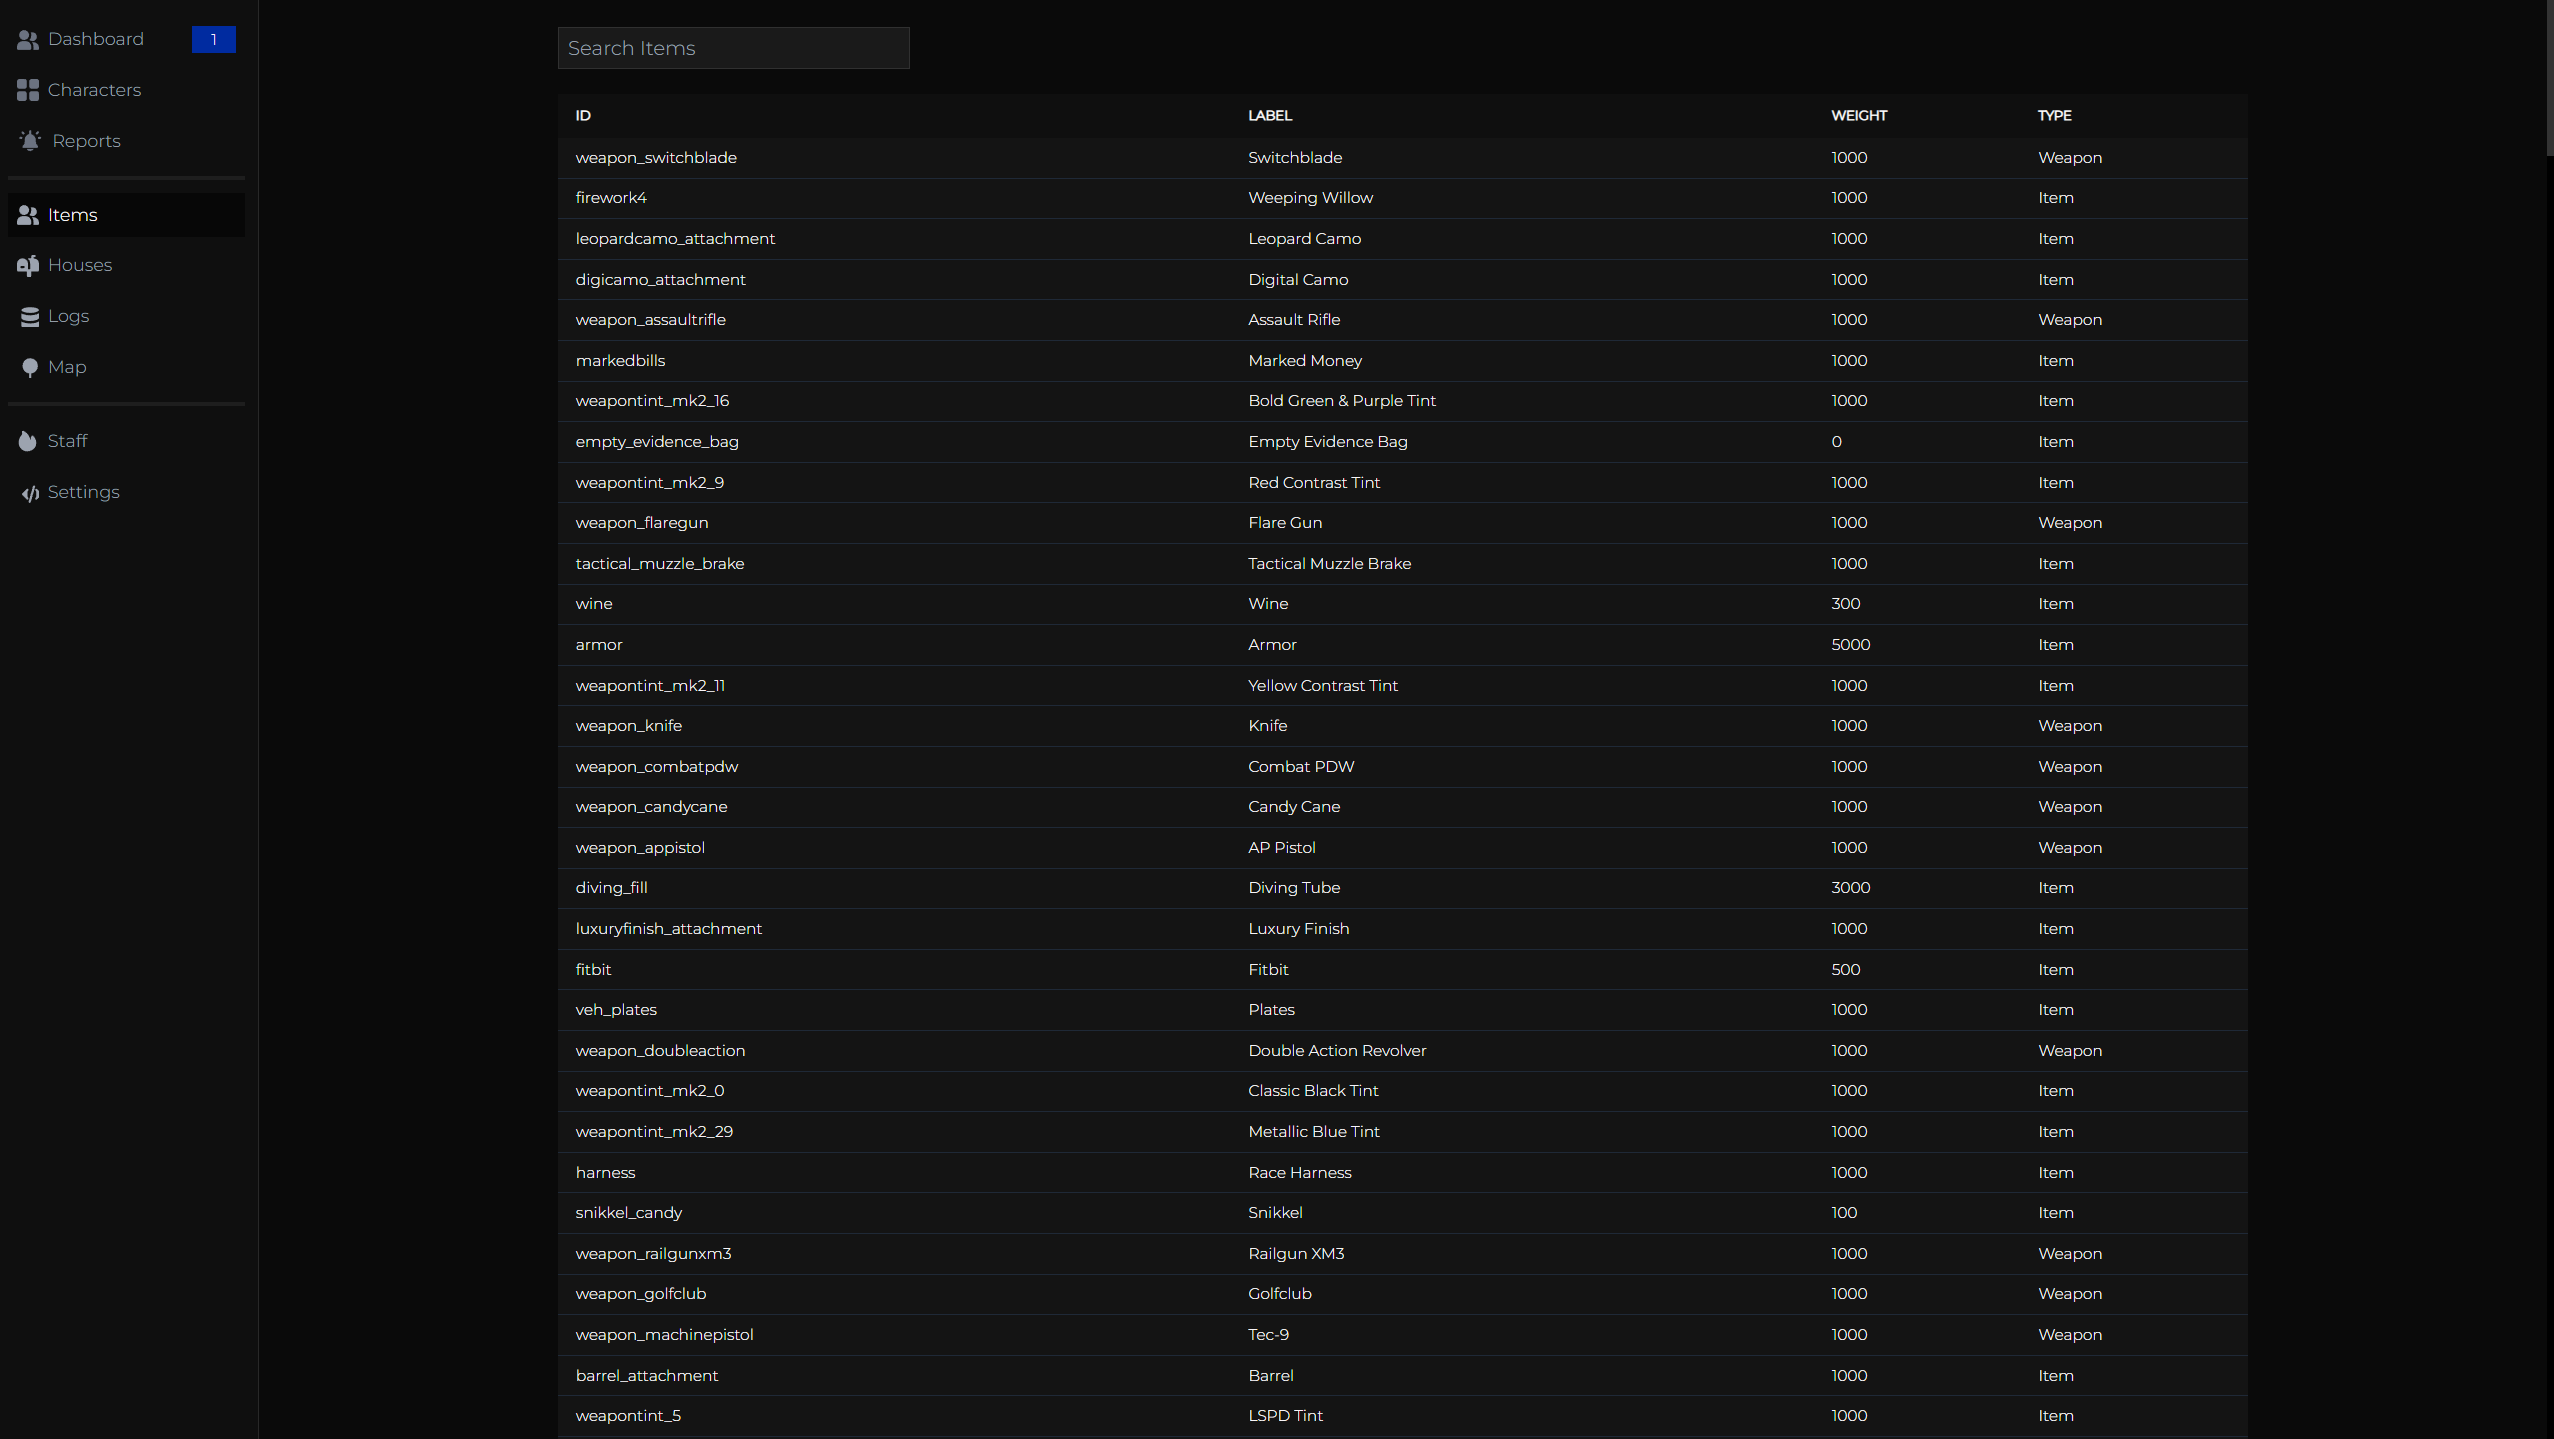Click the LABEL column header
This screenshot has height=1439, width=2554.
[1270, 116]
